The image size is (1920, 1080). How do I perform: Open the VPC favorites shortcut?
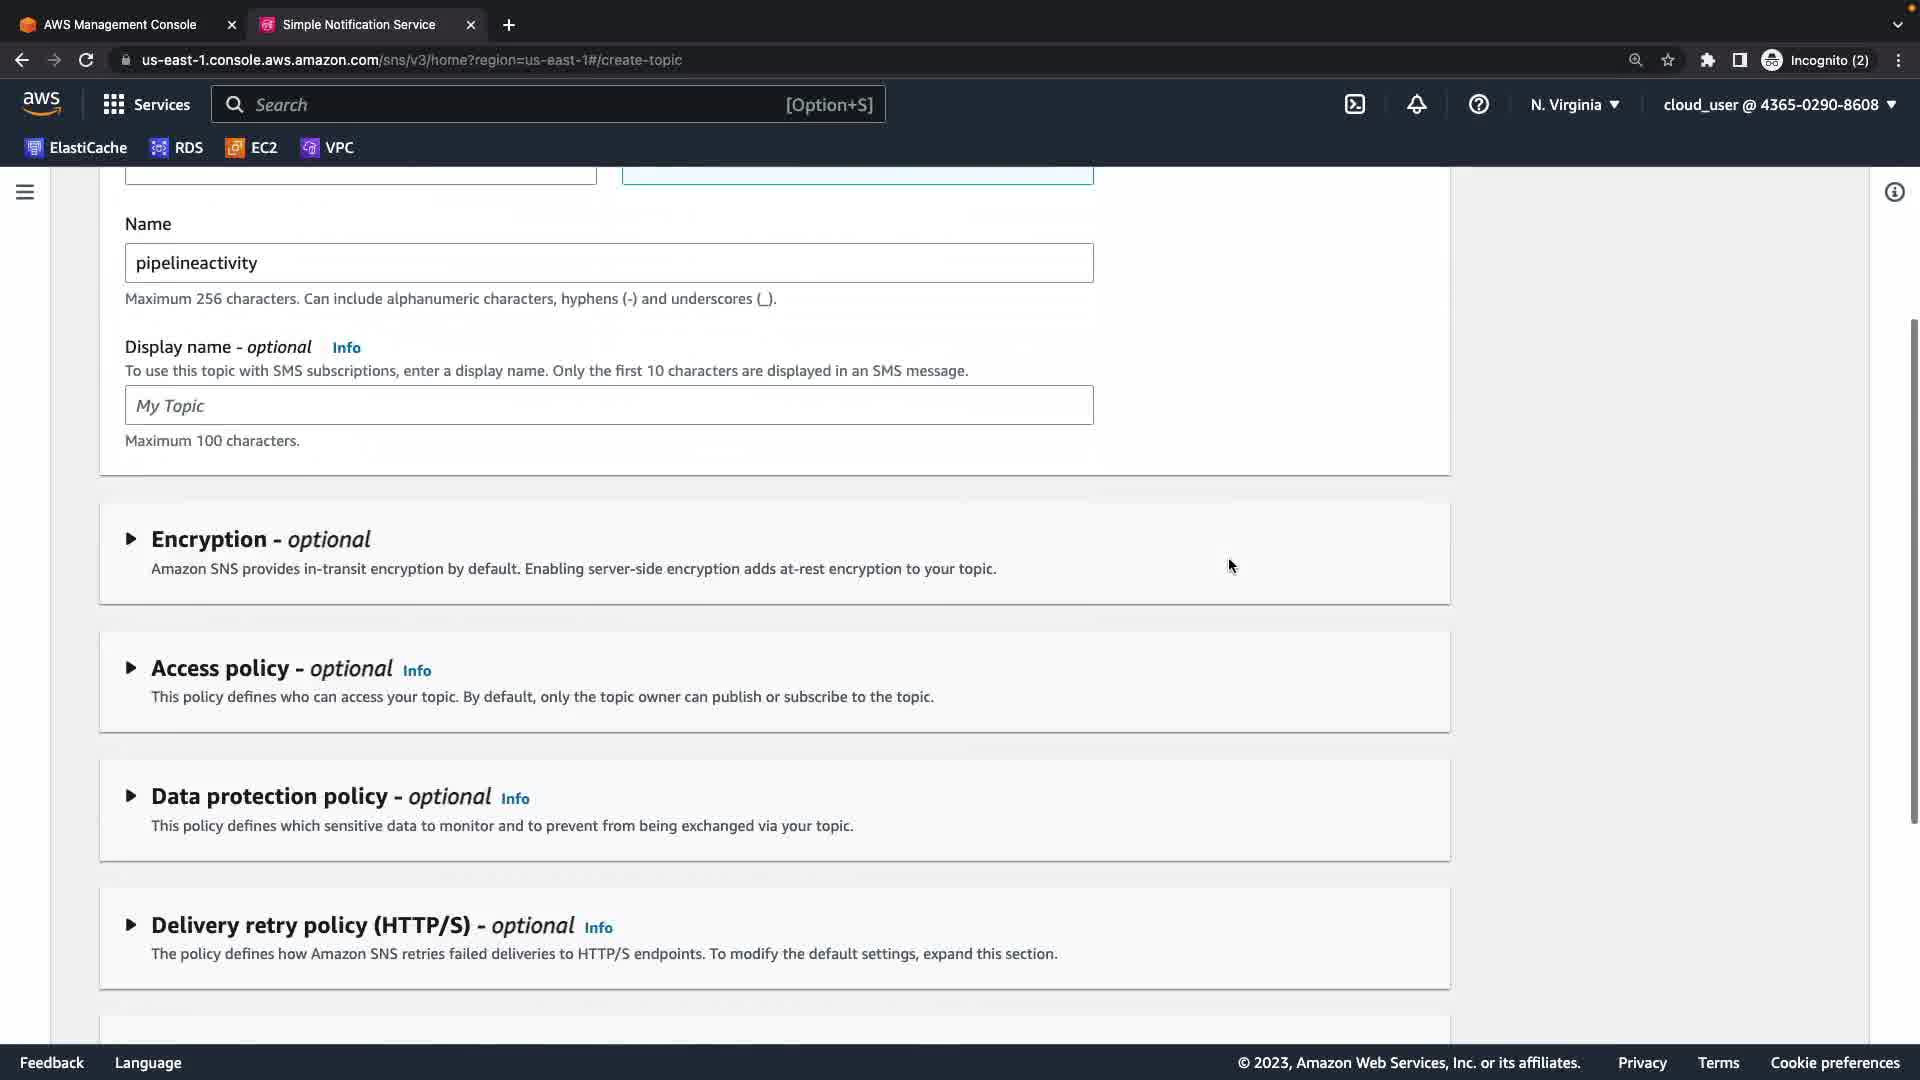tap(328, 148)
